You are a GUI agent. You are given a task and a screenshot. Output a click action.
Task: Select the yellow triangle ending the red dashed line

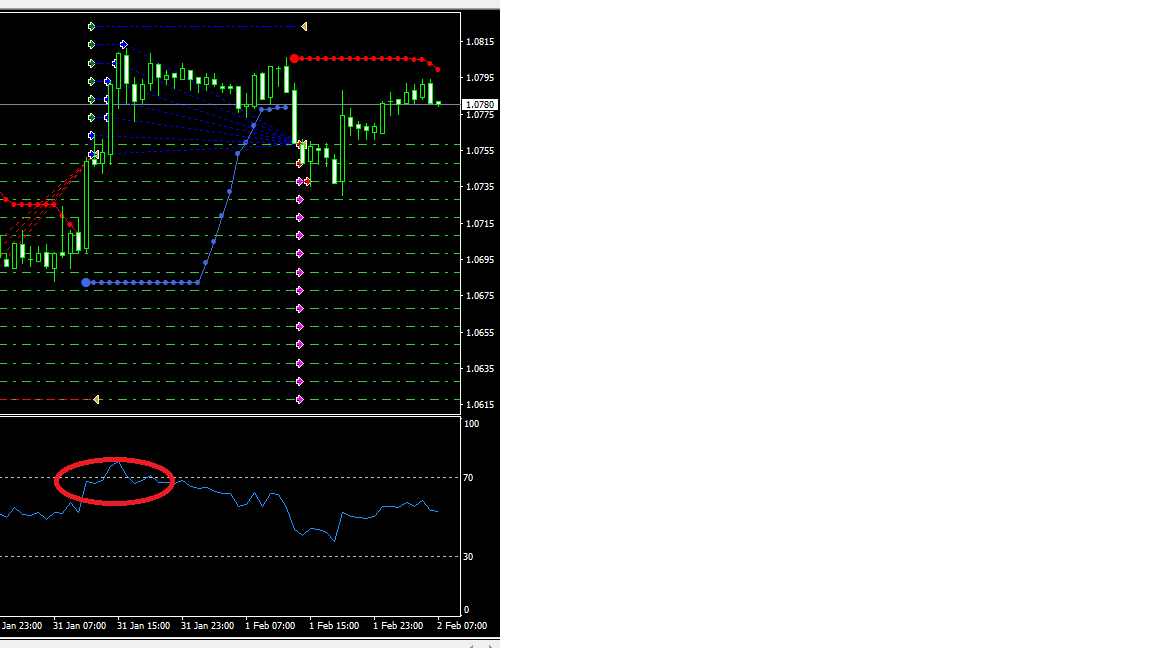pos(96,400)
